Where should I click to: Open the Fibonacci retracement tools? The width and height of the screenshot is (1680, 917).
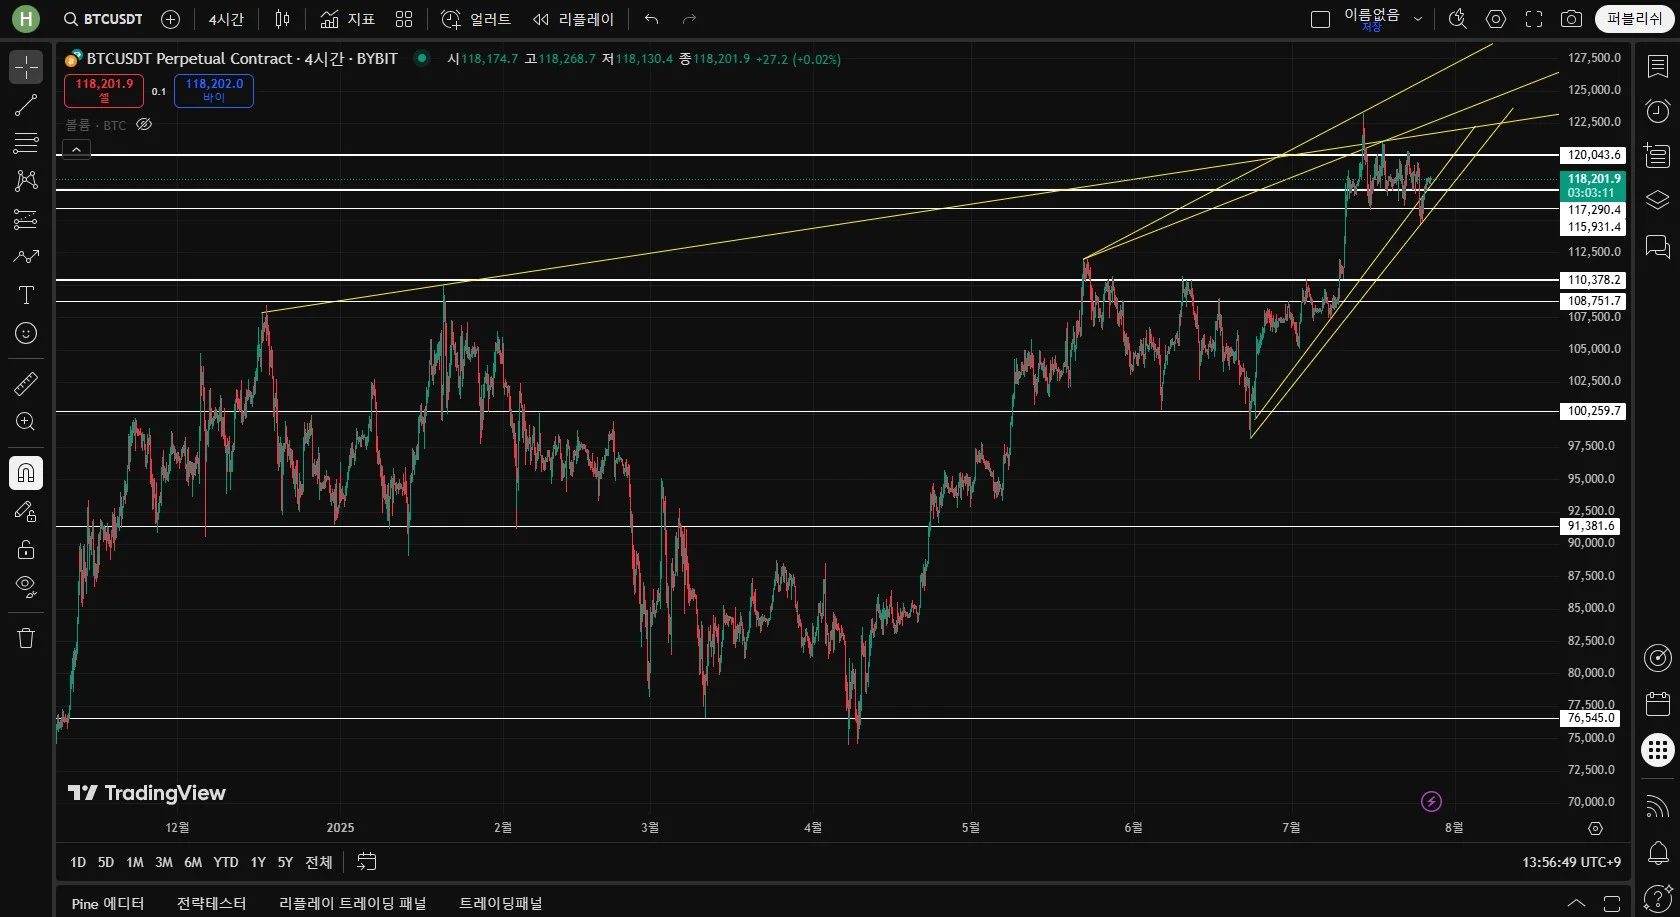(26, 143)
